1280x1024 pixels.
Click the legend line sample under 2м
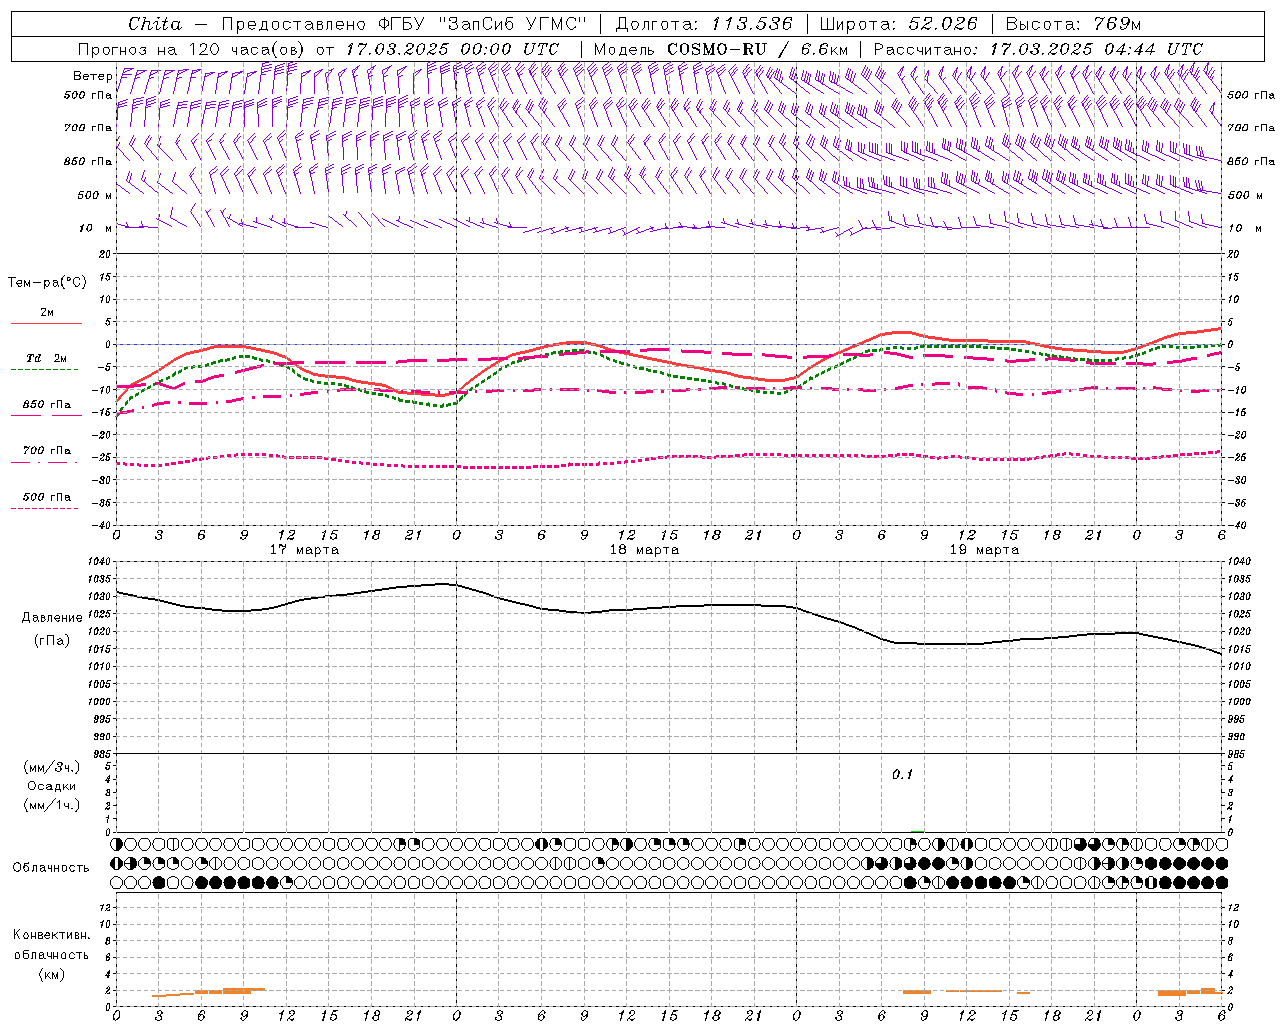pos(46,324)
